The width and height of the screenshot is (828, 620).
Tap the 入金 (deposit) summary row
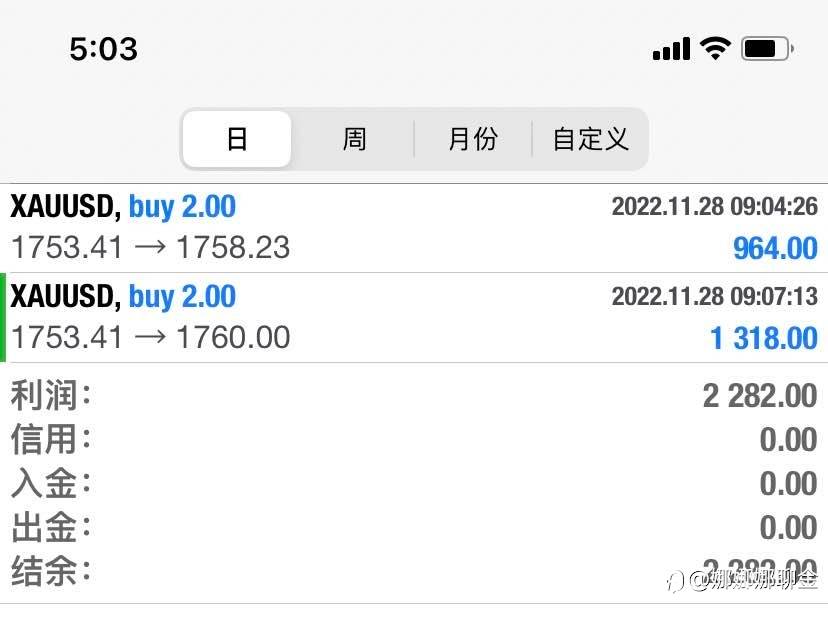pyautogui.click(x=414, y=484)
